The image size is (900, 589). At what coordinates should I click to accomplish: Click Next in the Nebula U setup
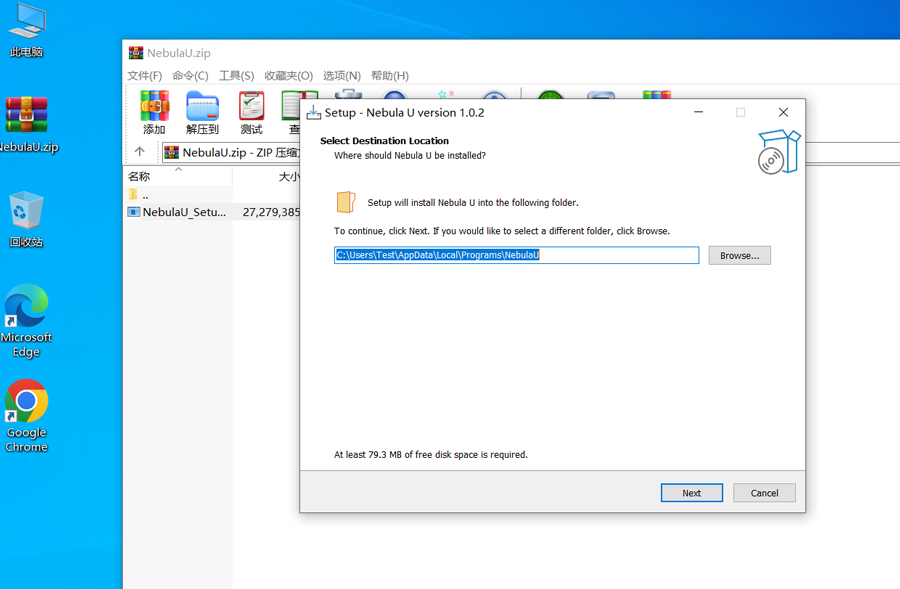692,493
